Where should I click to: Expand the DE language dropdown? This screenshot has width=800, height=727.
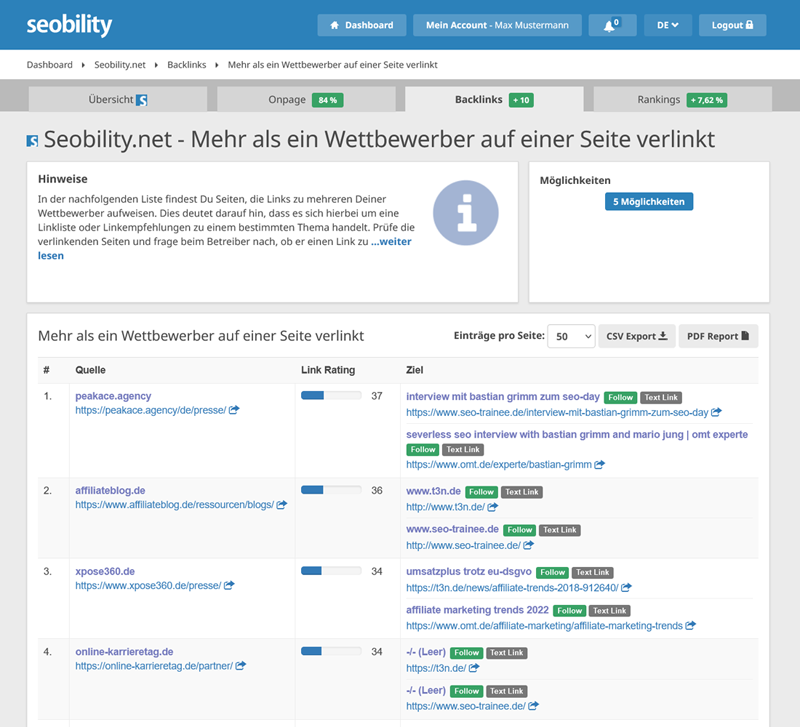(x=667, y=24)
